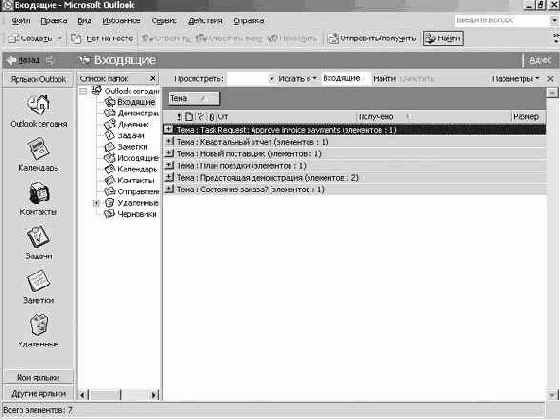Open the Искать в dropdown
The image size is (560, 420).
tap(297, 79)
